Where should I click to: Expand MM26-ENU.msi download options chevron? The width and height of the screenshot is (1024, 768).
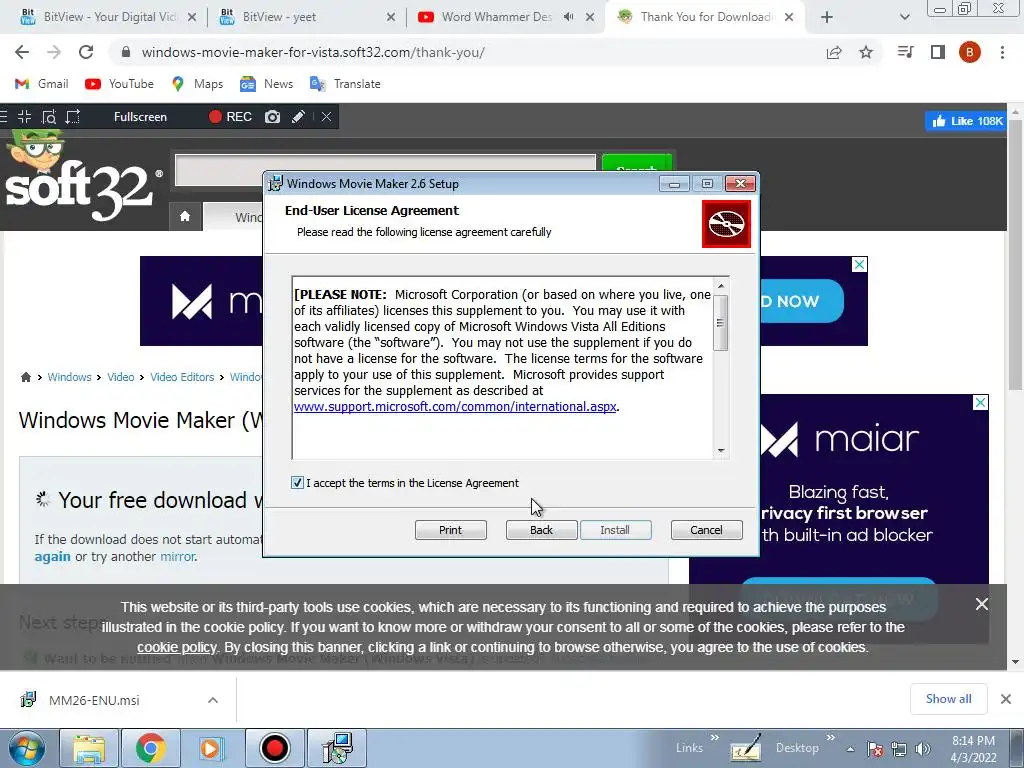(x=213, y=700)
